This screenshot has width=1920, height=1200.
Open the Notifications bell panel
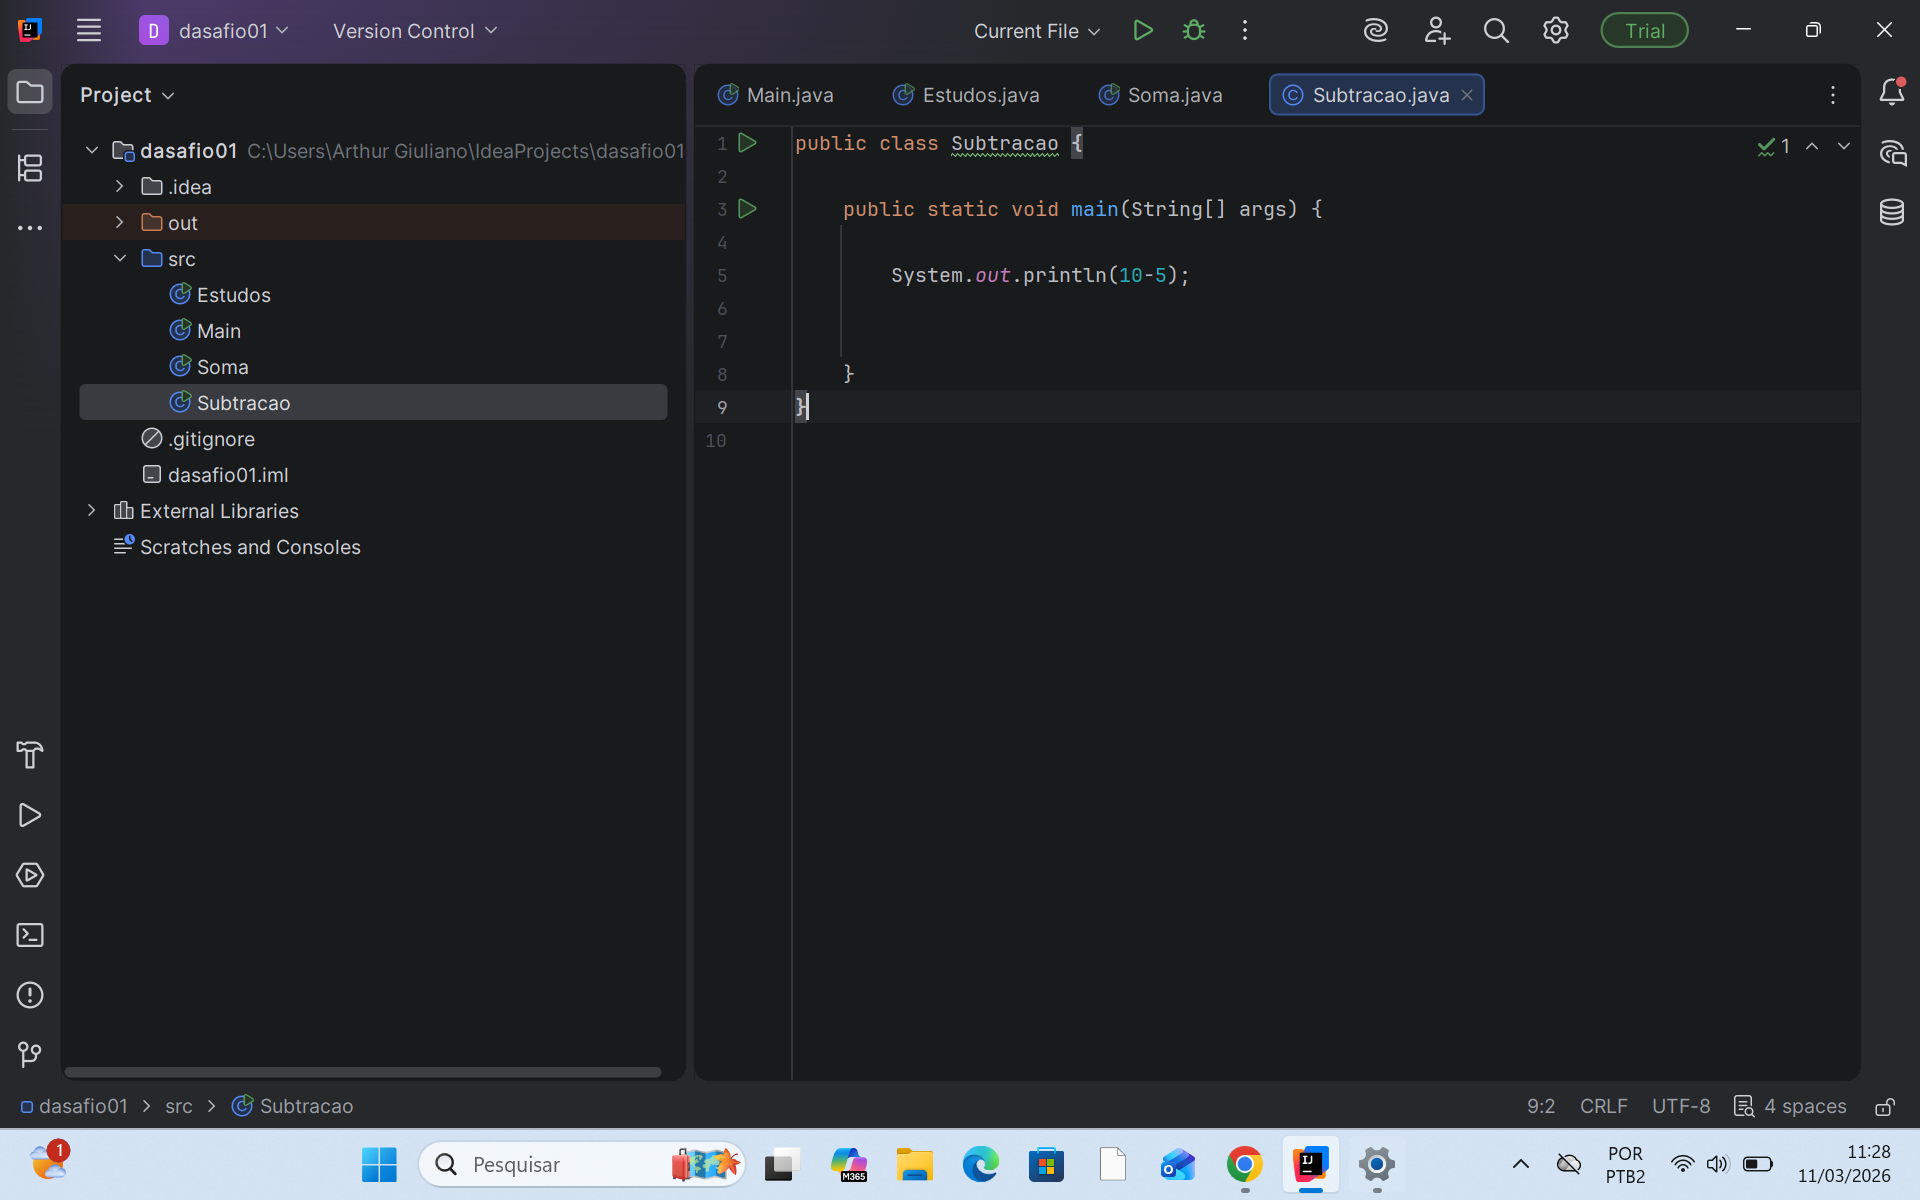(1891, 93)
